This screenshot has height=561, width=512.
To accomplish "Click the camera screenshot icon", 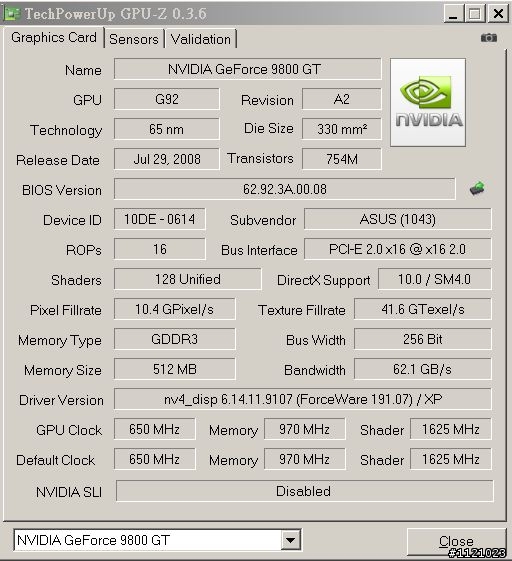I will pos(489,38).
